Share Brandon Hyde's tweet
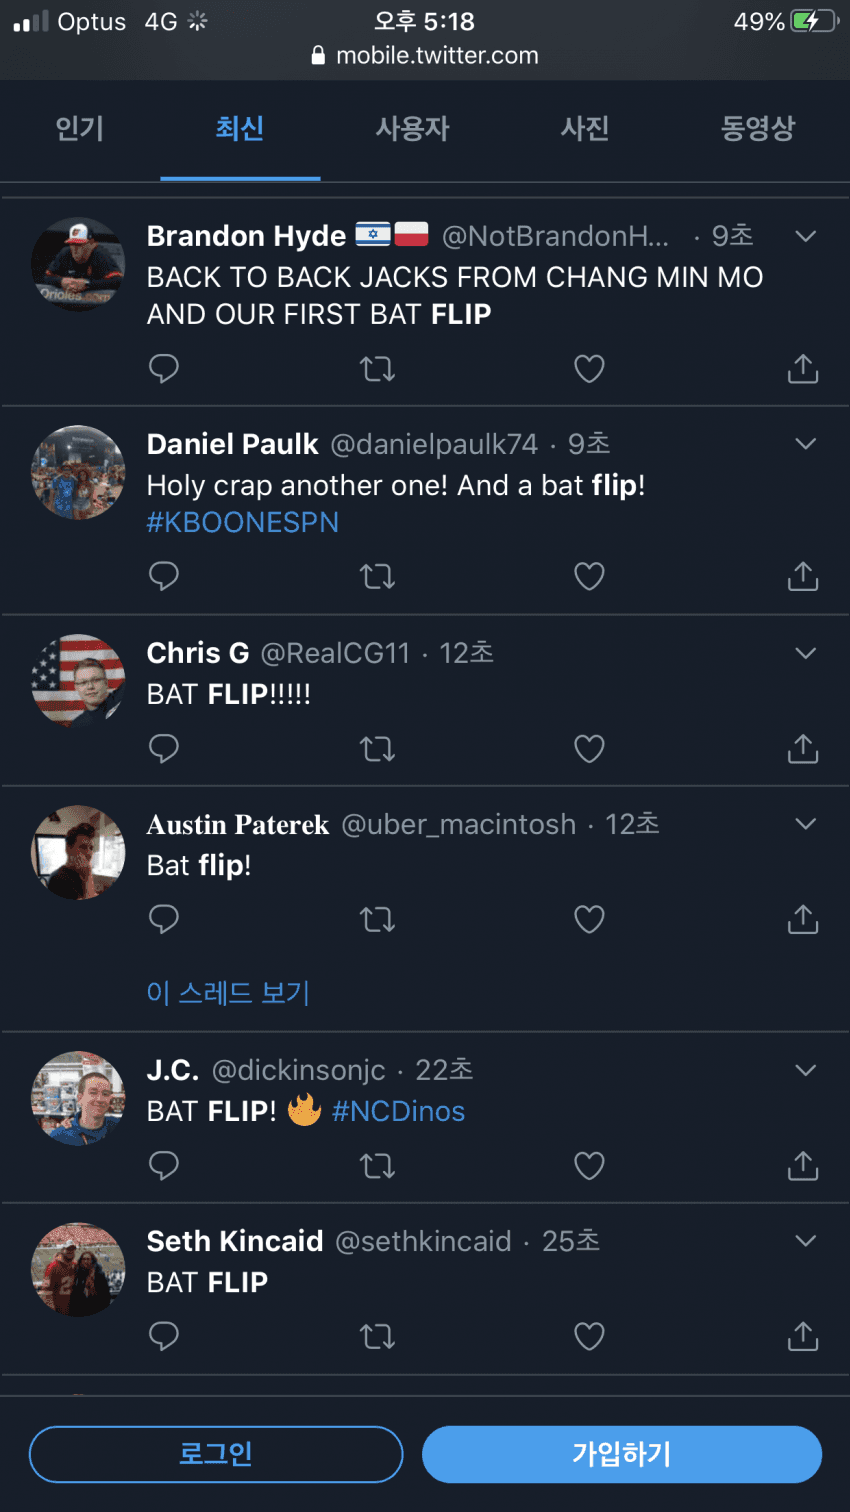This screenshot has height=1512, width=850. [802, 369]
